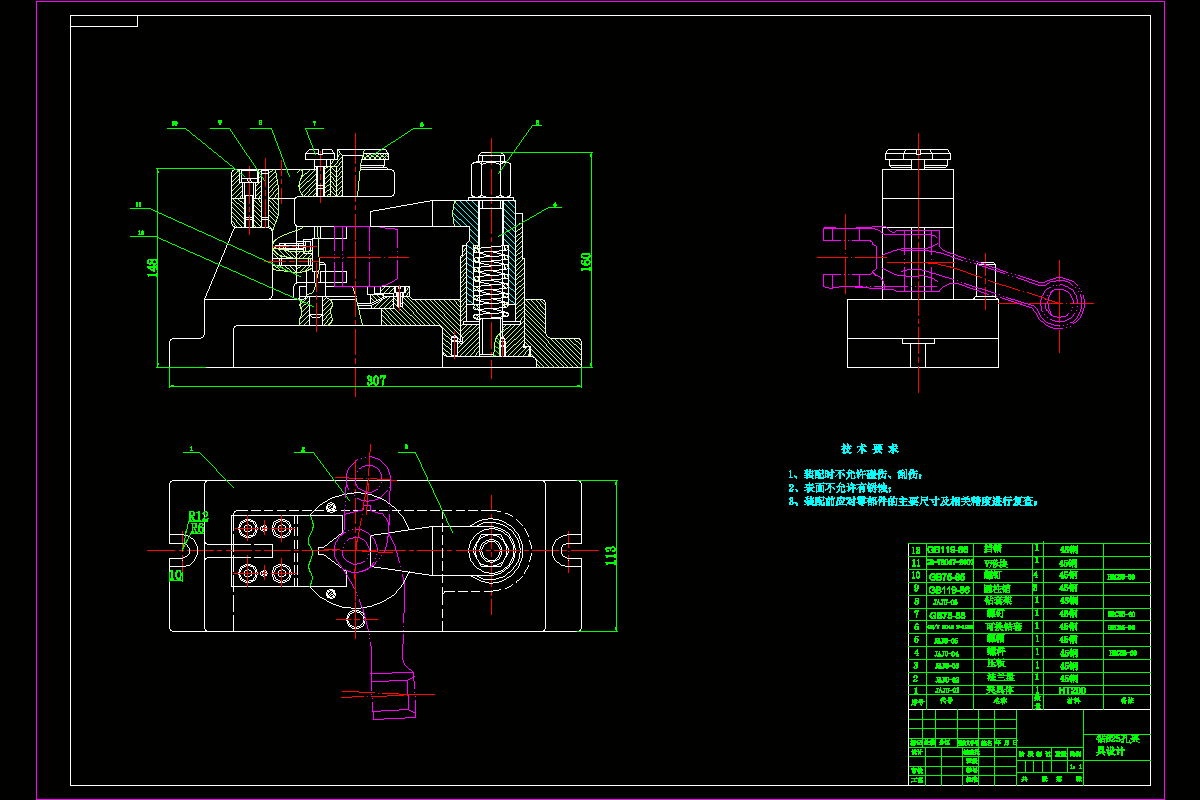The height and width of the screenshot is (800, 1200).
Task: Click the 307 overall length dimension
Action: pyautogui.click(x=376, y=381)
